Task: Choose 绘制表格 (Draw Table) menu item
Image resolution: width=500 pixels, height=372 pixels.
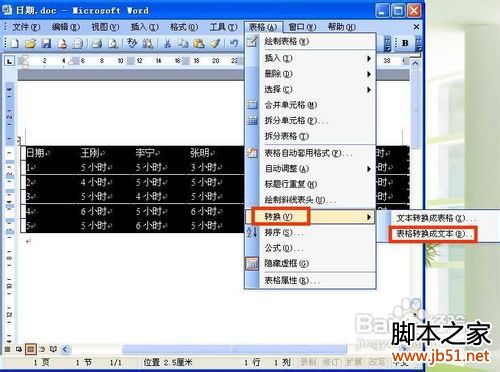Action: click(310, 42)
